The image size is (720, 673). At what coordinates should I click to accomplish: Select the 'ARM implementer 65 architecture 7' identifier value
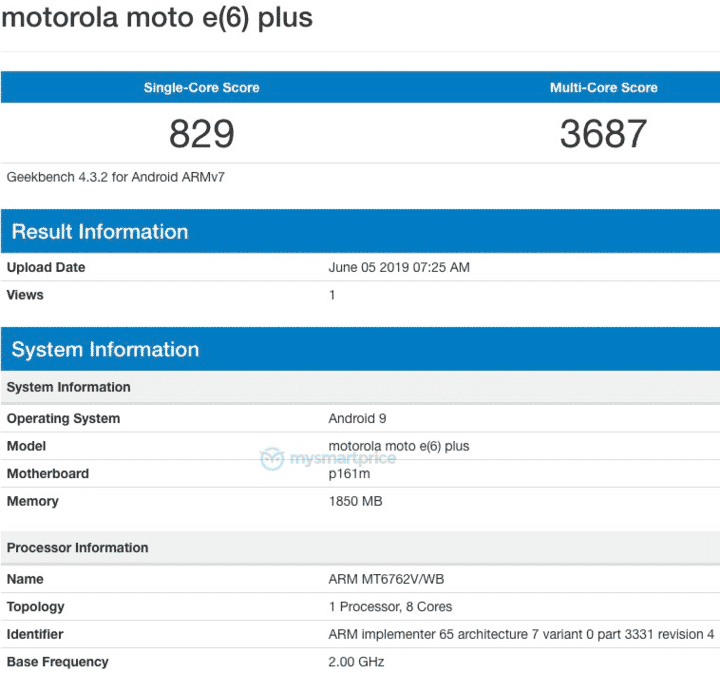coord(521,634)
